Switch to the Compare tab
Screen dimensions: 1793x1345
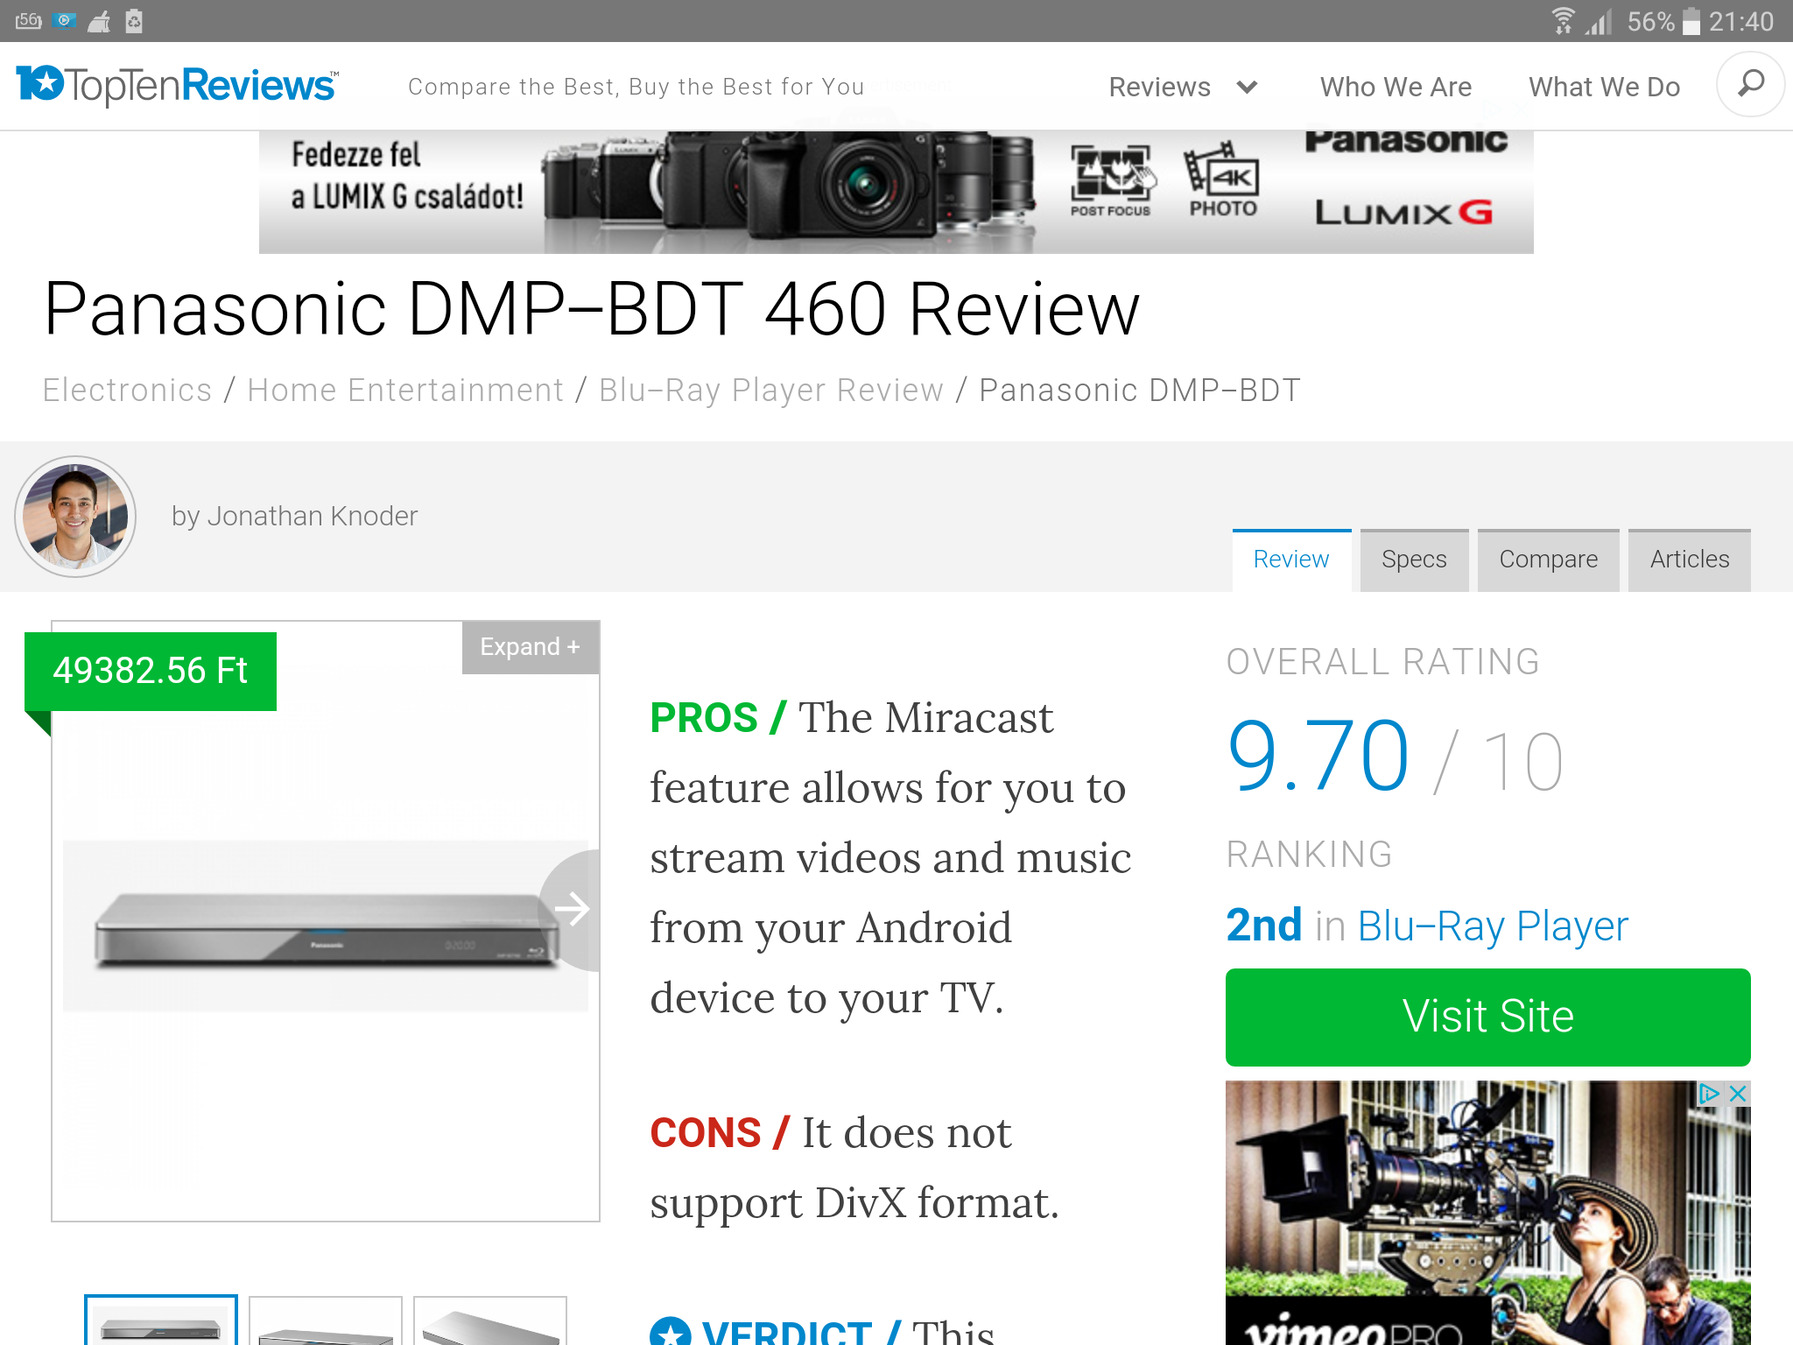(1548, 560)
